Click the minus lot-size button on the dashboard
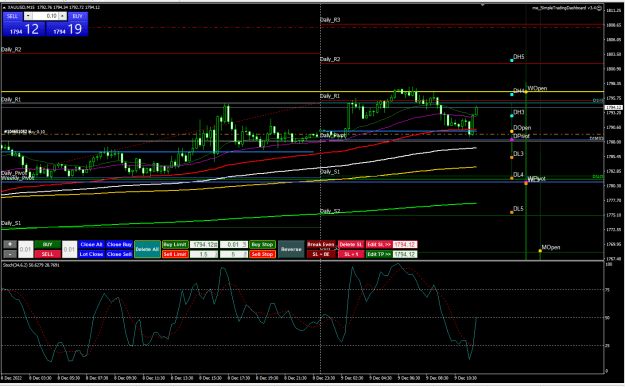625x387 pixels. 10,254
